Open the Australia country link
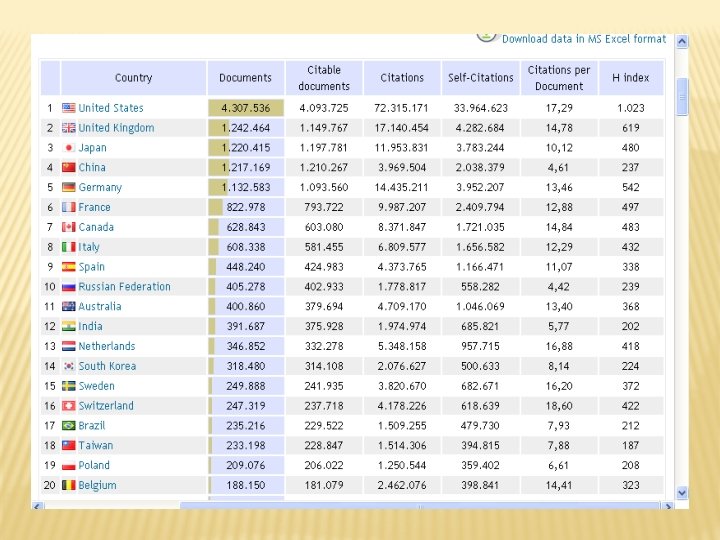 click(100, 306)
